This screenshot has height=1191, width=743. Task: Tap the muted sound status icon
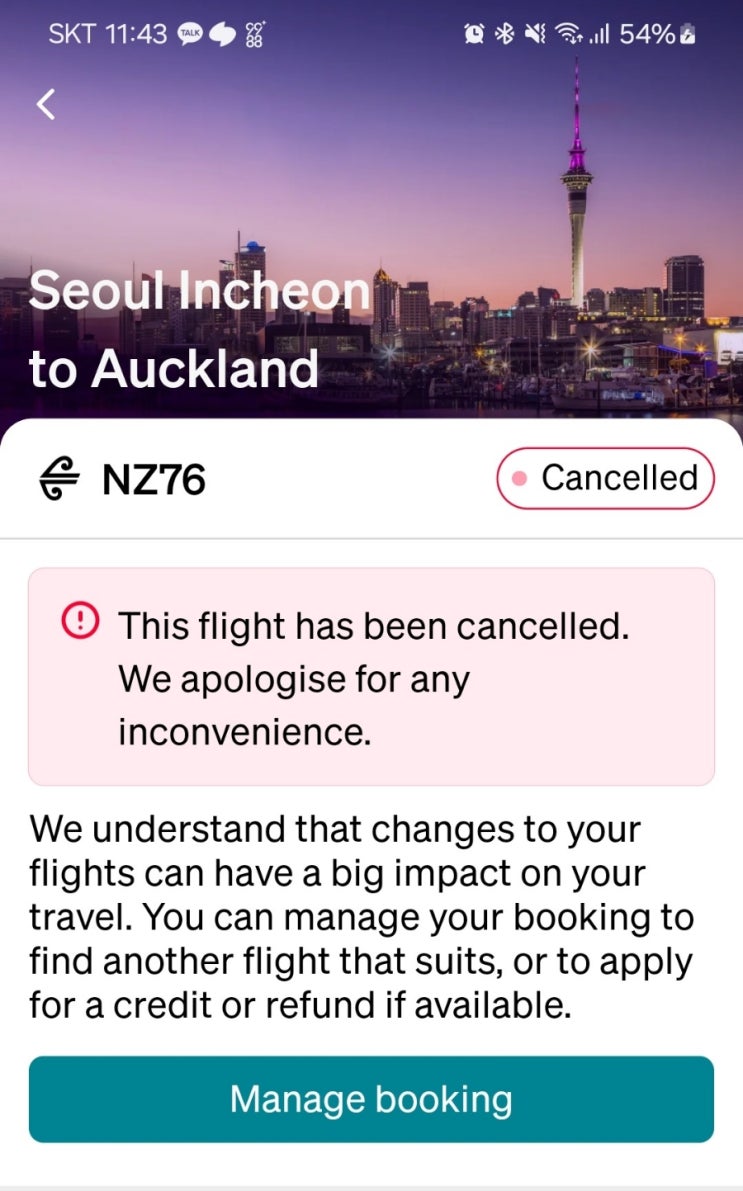point(535,34)
